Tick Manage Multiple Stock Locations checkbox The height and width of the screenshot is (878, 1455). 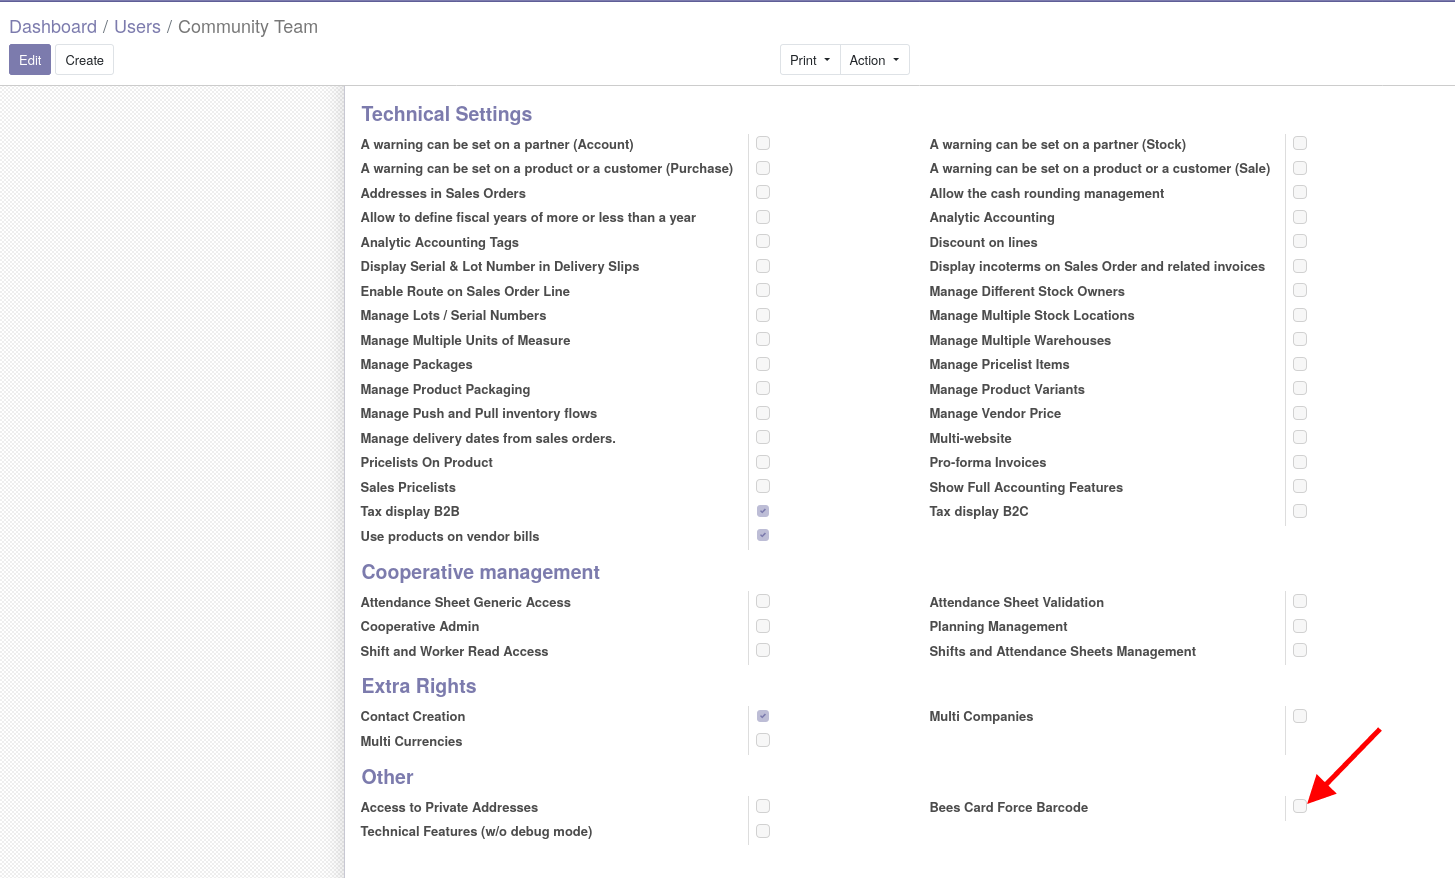[x=1300, y=315]
